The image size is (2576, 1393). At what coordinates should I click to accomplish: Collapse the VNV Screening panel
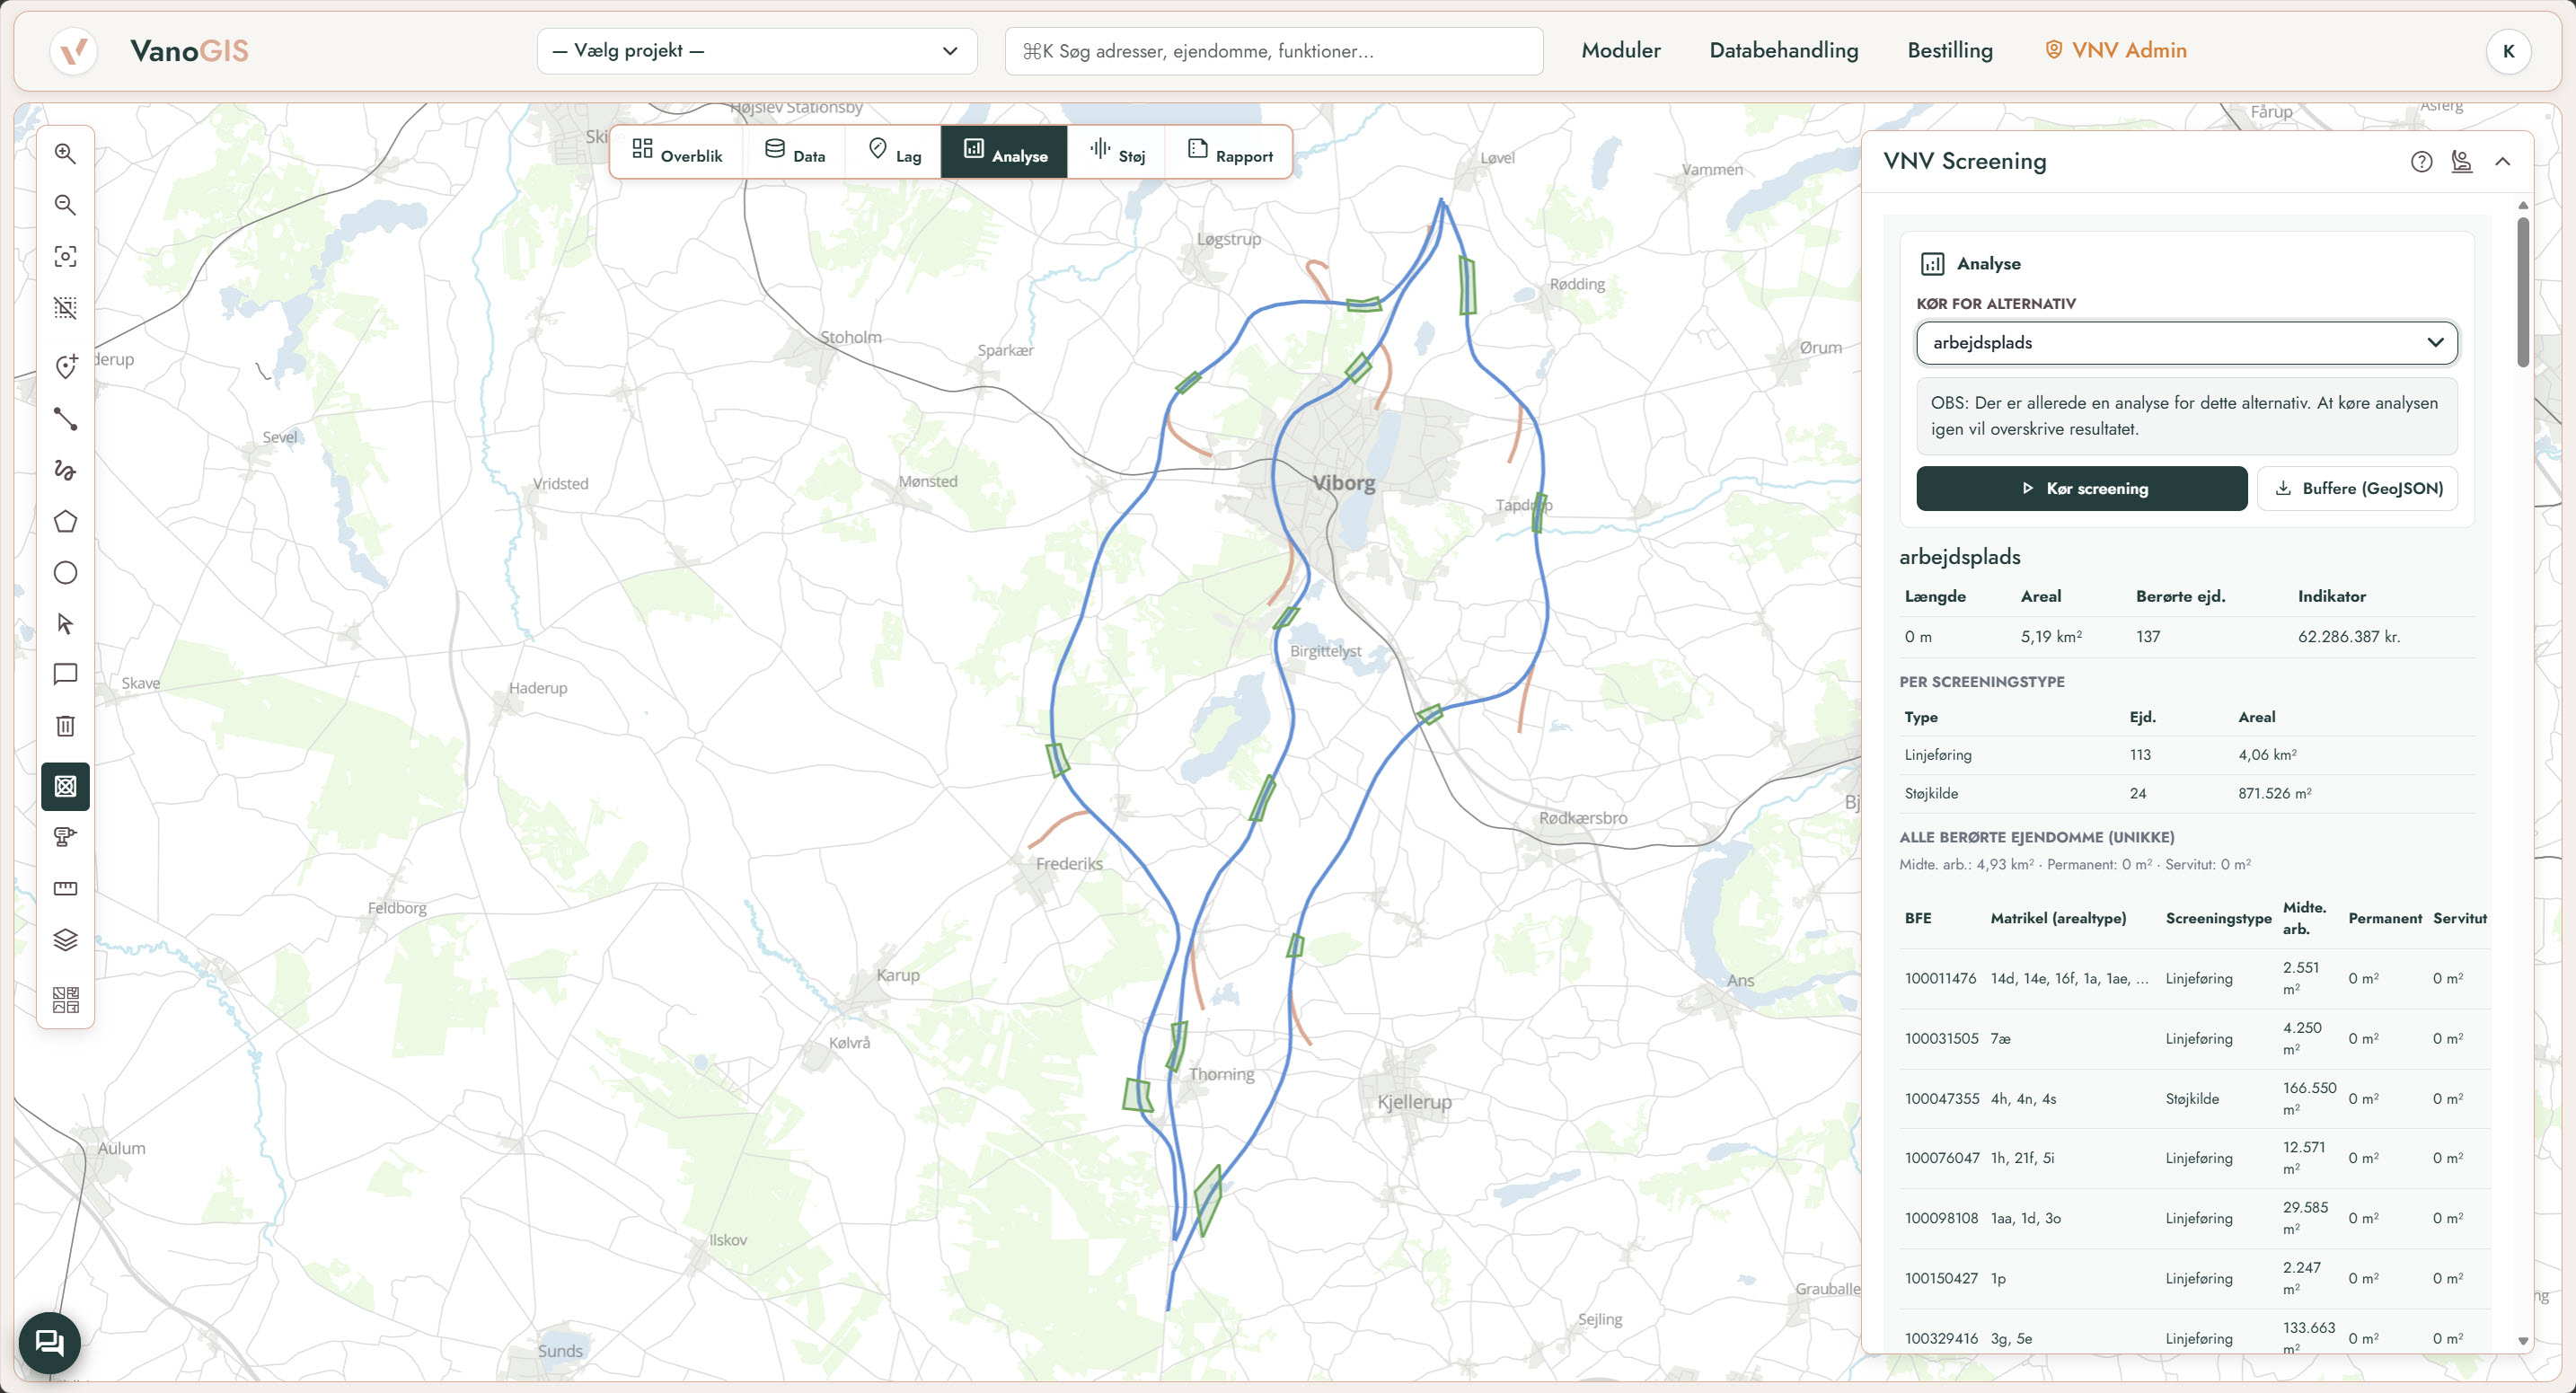click(2503, 161)
